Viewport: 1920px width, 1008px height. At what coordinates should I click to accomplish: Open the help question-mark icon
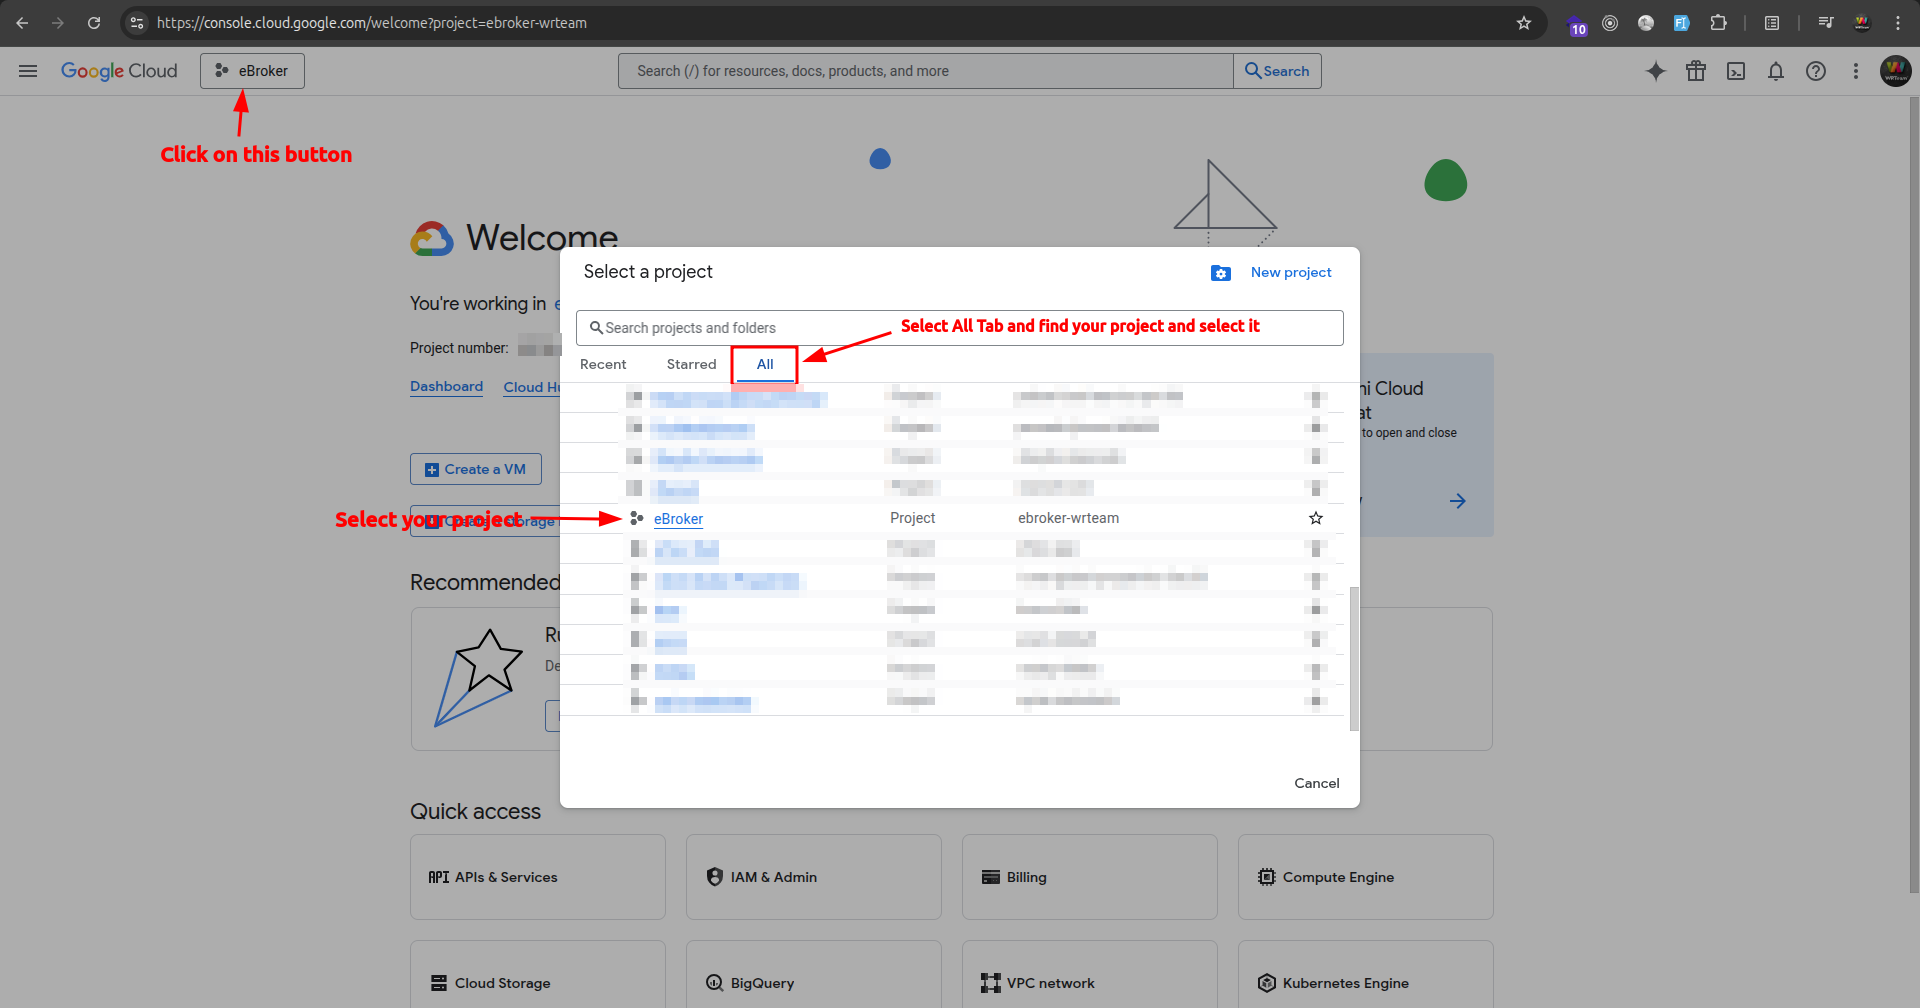click(x=1816, y=71)
